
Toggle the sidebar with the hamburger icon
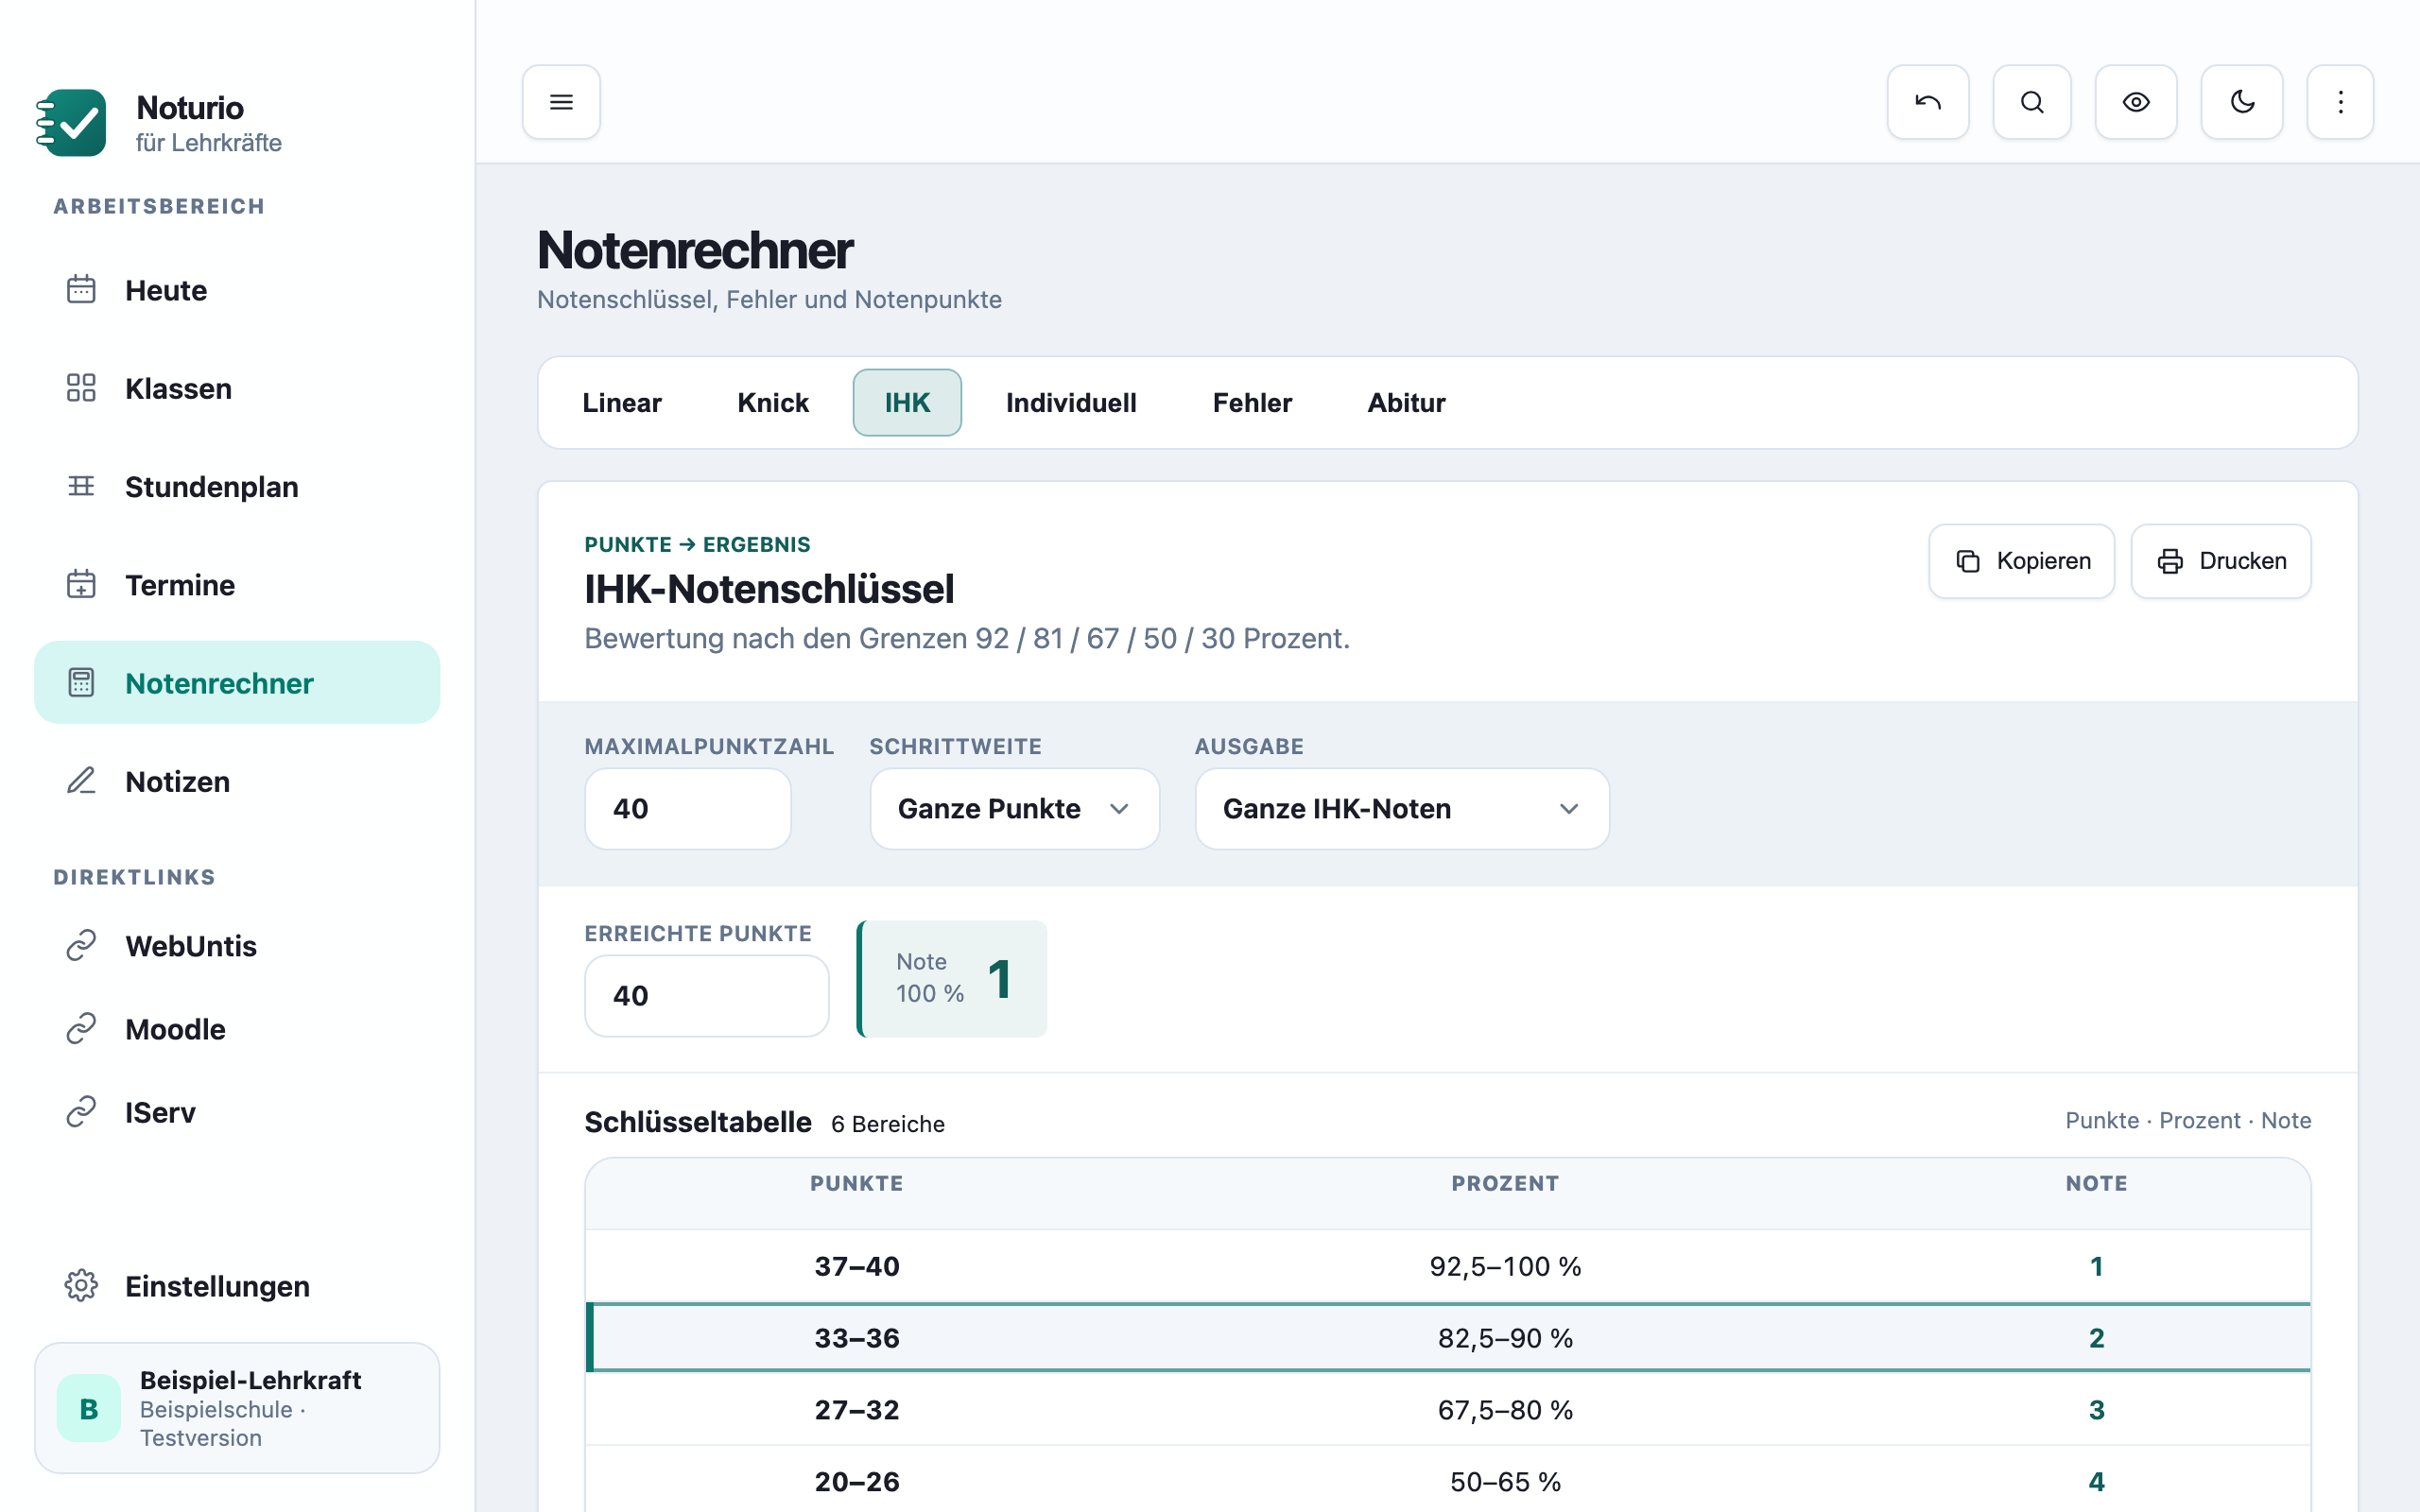561,102
